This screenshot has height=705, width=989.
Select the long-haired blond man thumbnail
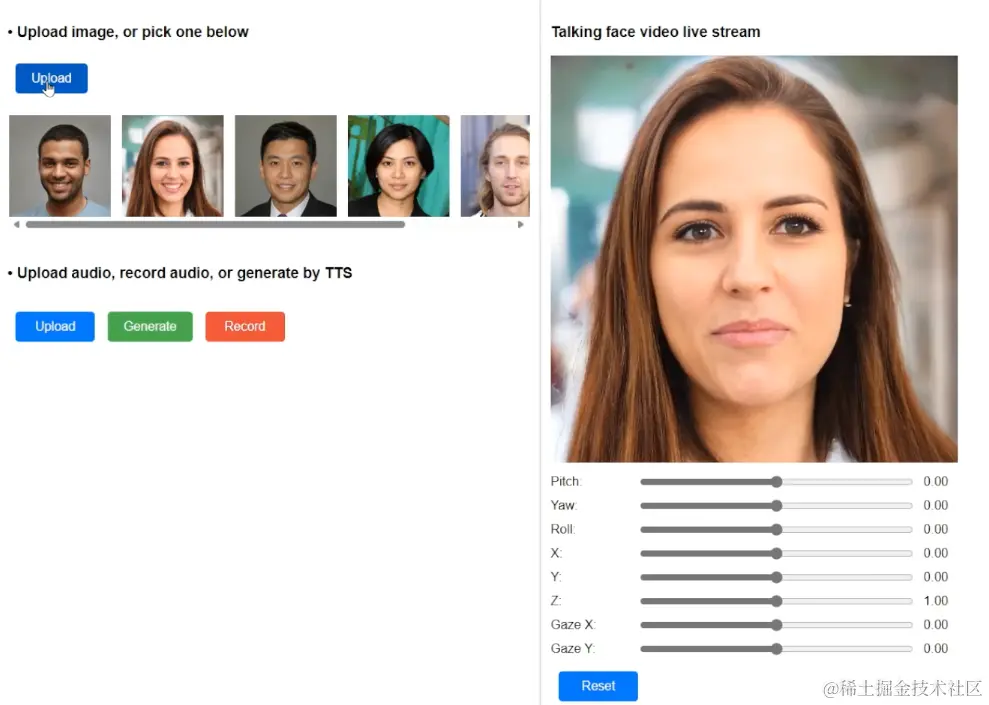(x=495, y=166)
